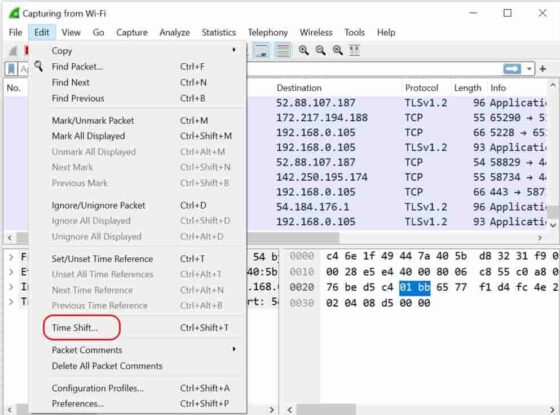Click the zoom in magnifier icon
560x415 pixels.
(304, 50)
